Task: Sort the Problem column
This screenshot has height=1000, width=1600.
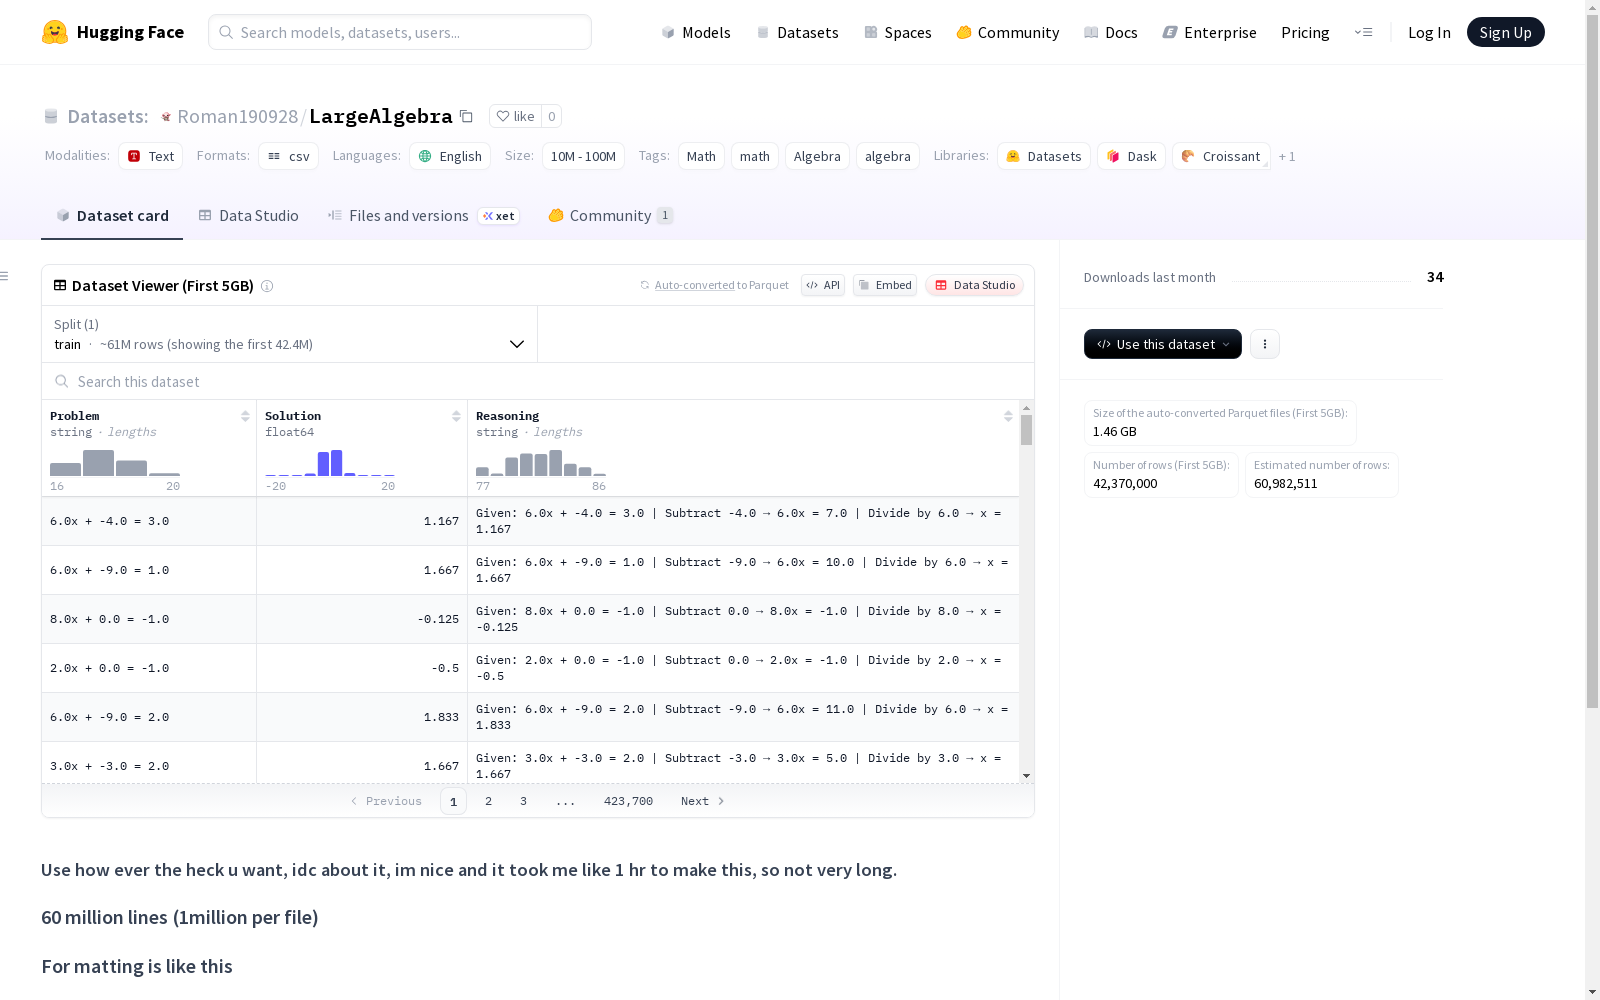Action: [245, 416]
